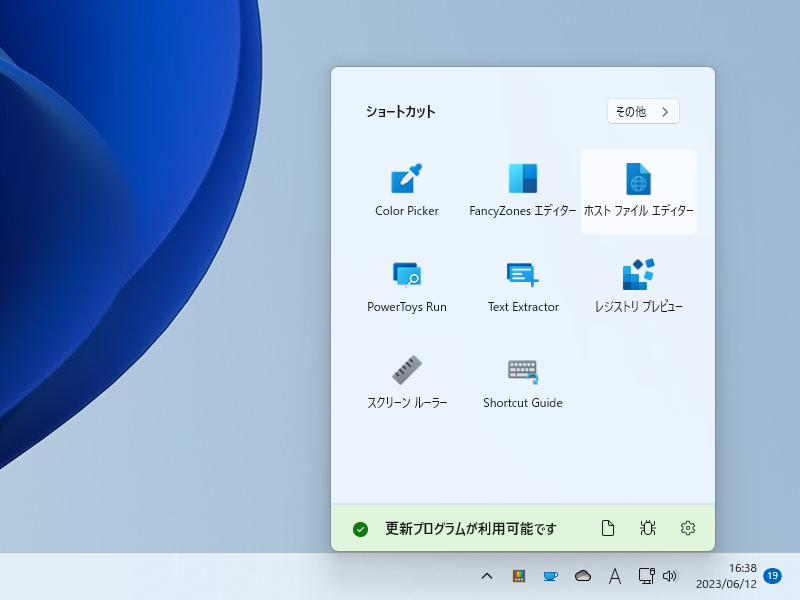Open FancyZones エディター shortcut
This screenshot has width=800, height=600.
522,191
